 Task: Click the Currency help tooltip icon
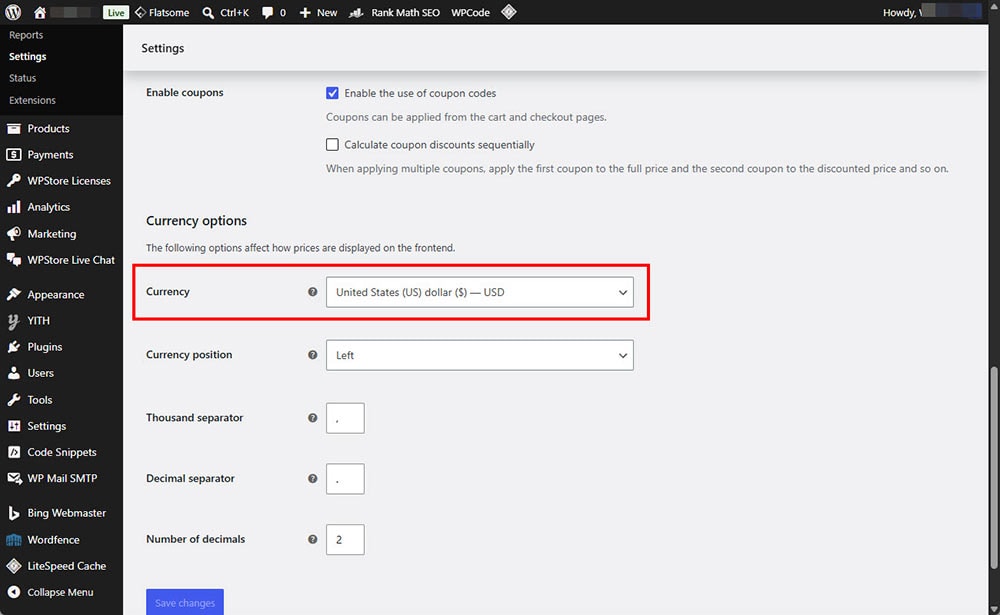click(312, 292)
